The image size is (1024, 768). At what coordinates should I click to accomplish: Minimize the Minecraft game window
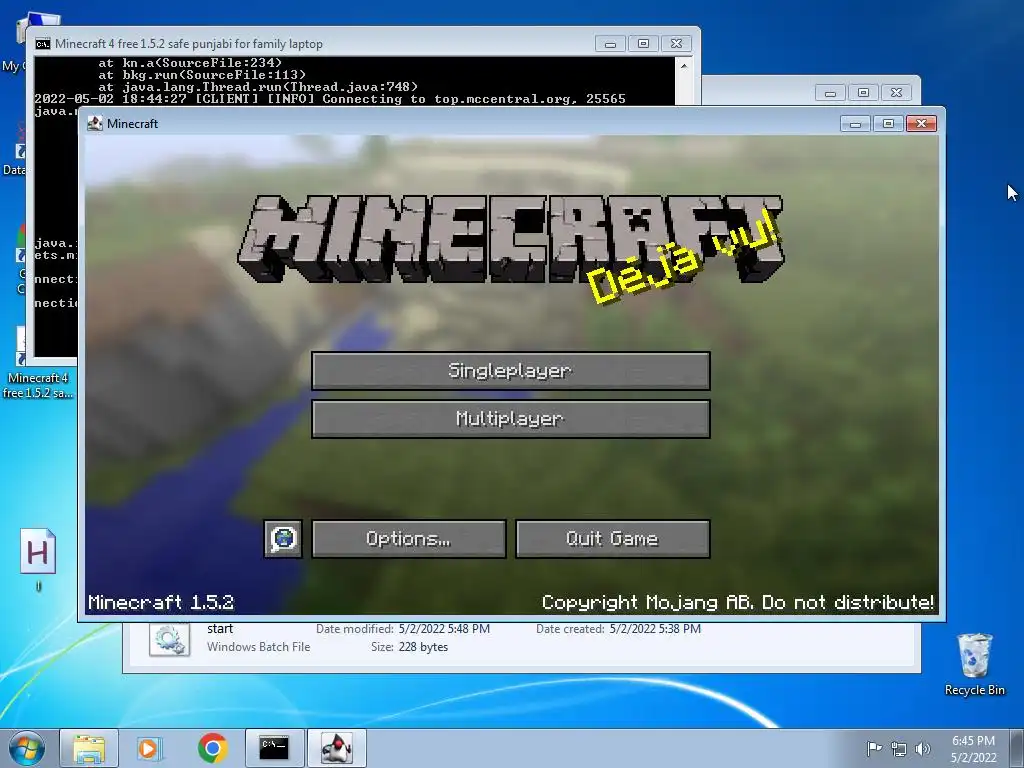coord(855,123)
